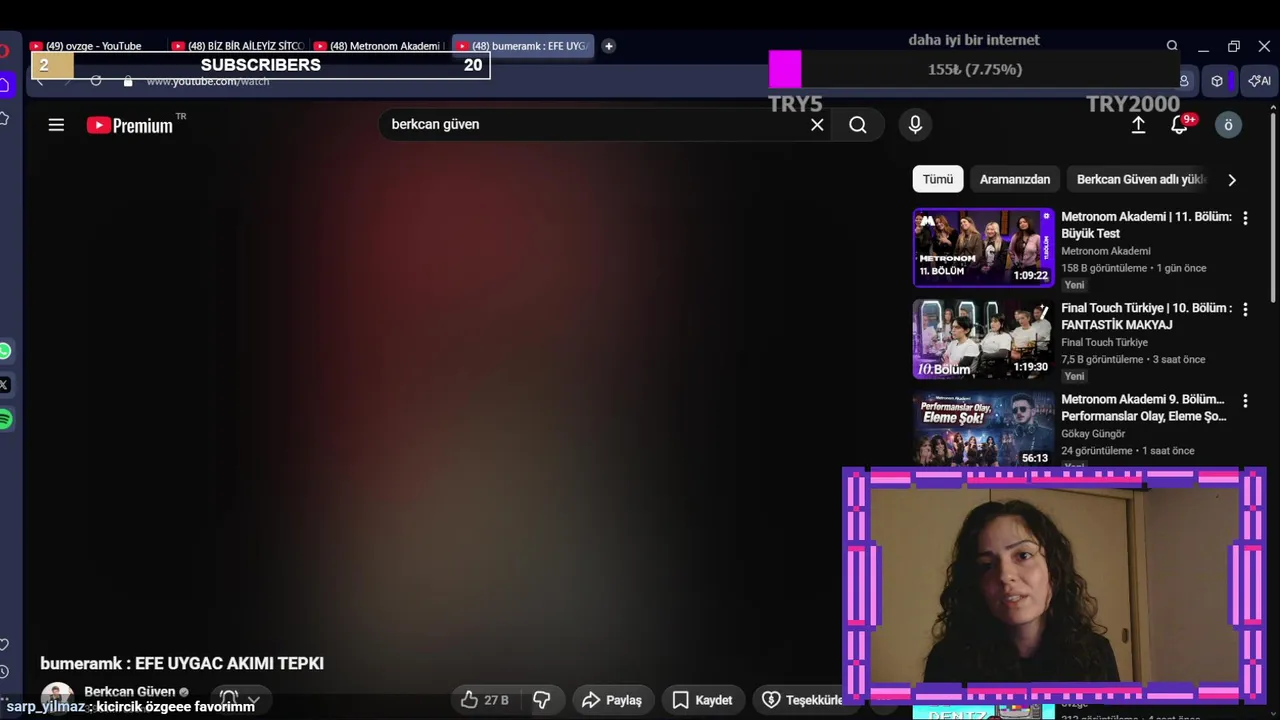Select the Aramanızdan filter chip
The width and height of the screenshot is (1280, 720).
(1015, 179)
